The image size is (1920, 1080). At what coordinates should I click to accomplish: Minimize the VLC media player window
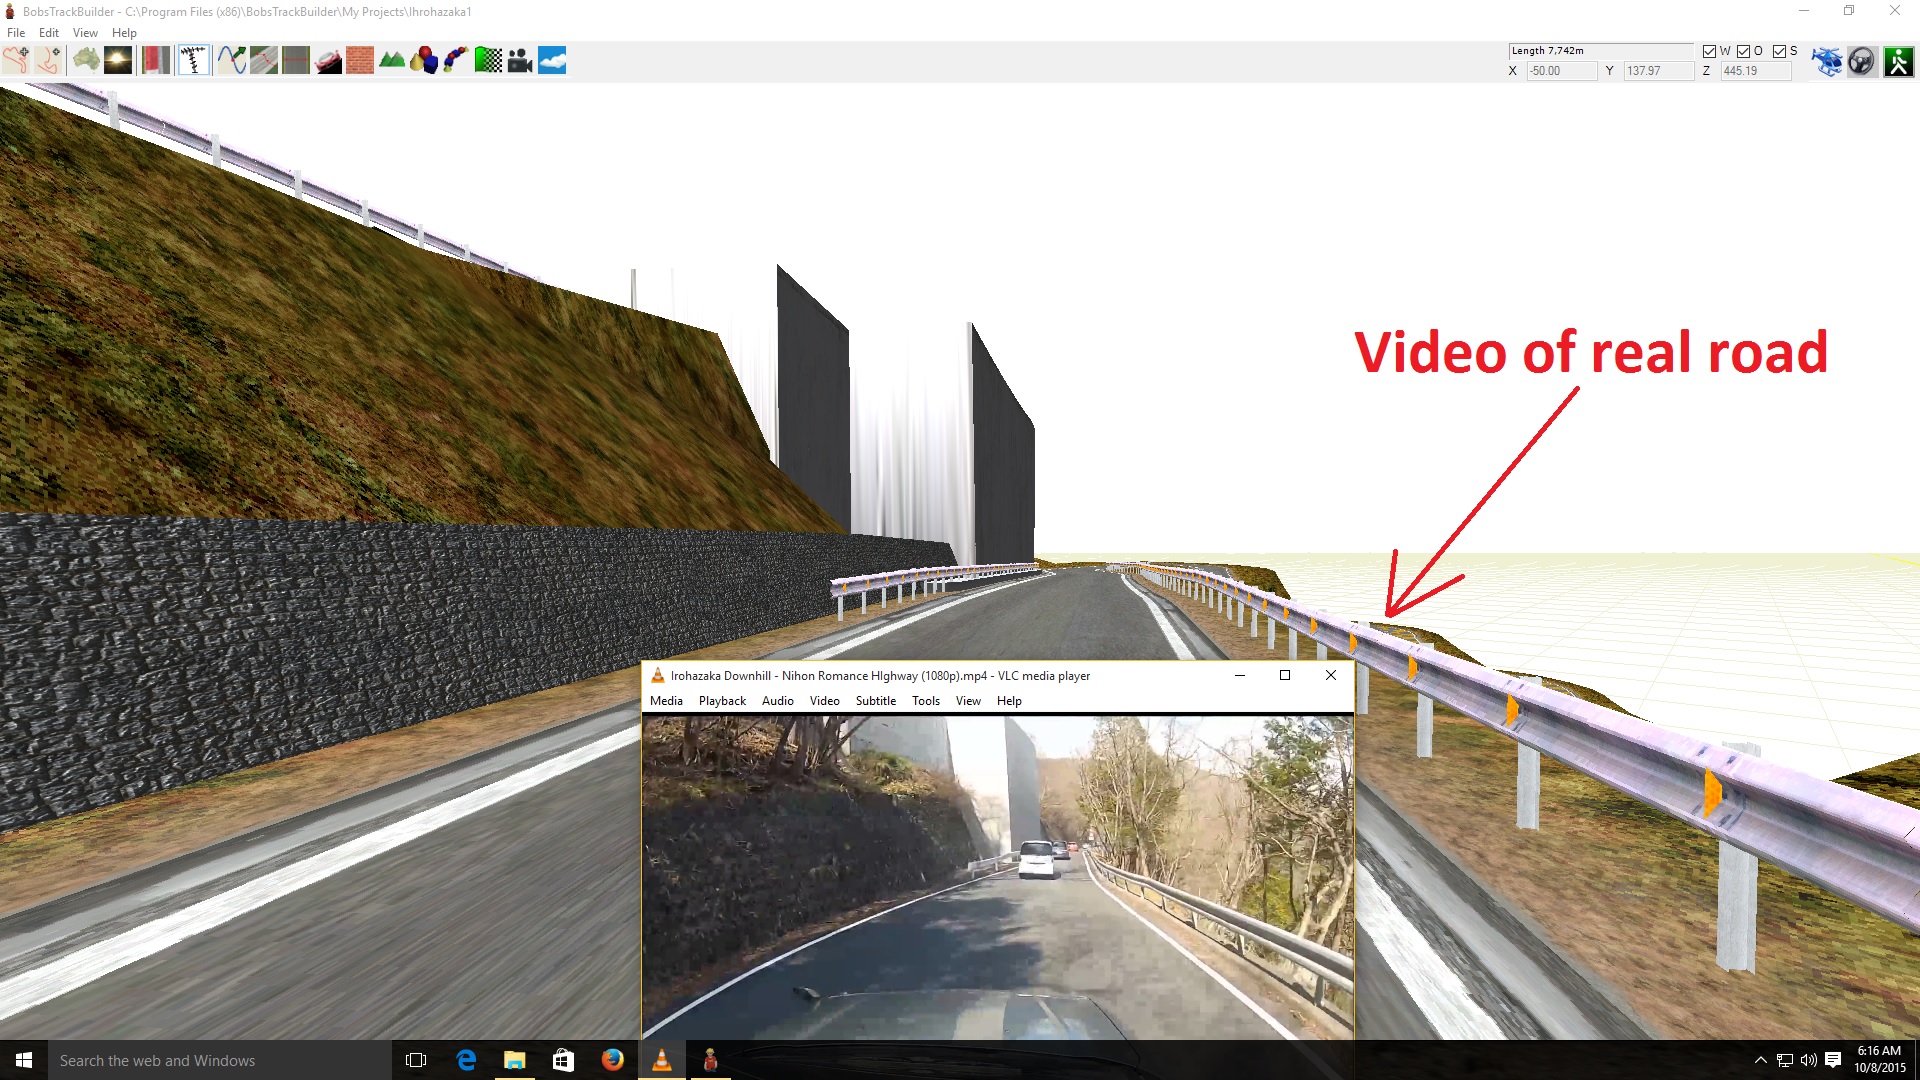pos(1240,675)
